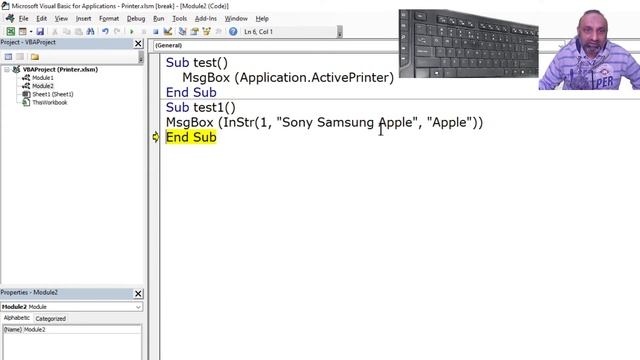The width and height of the screenshot is (640, 360).
Task: Close the Properties - Module2 panel
Action: tap(138, 293)
